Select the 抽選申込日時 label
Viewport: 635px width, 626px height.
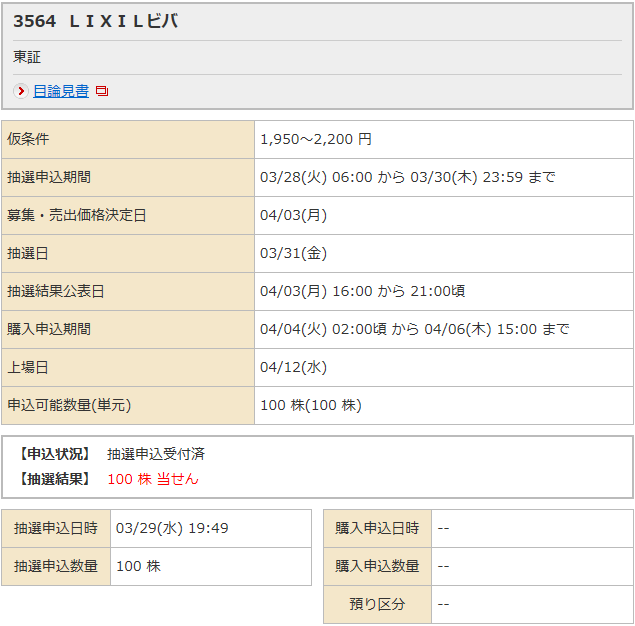pyautogui.click(x=56, y=528)
